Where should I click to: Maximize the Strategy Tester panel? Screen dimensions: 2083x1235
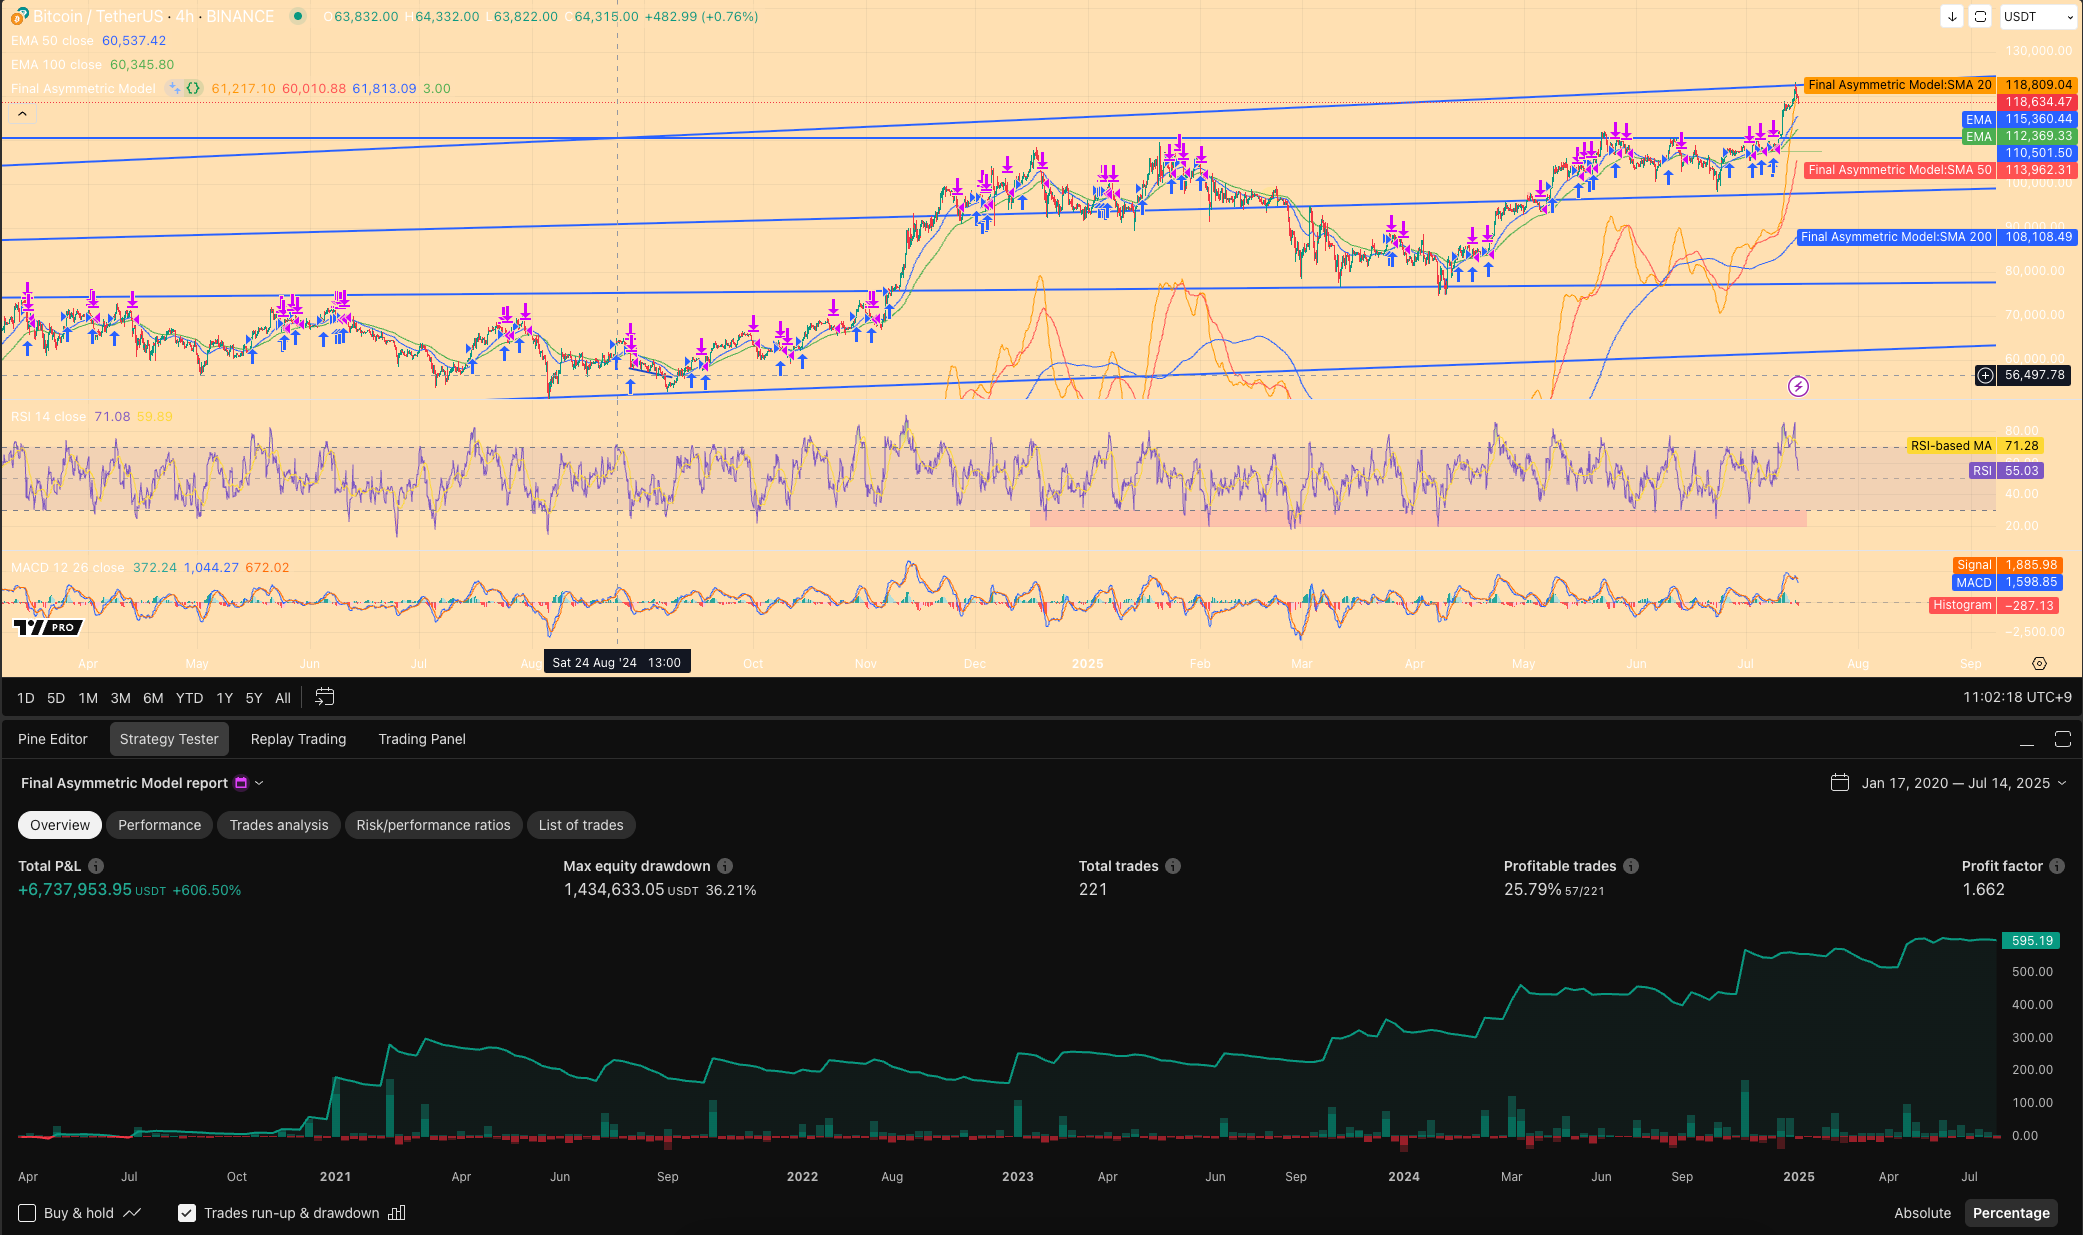(2062, 739)
